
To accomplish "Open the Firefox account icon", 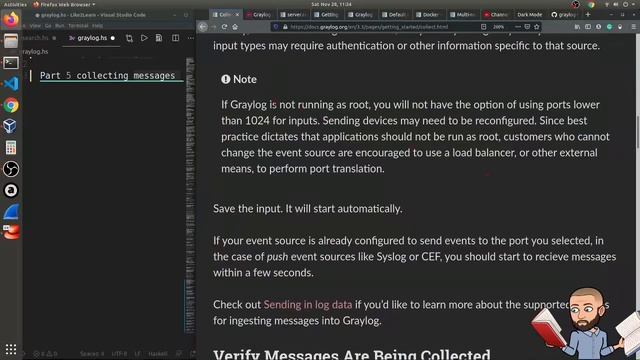I will pyautogui.click(x=598, y=27).
